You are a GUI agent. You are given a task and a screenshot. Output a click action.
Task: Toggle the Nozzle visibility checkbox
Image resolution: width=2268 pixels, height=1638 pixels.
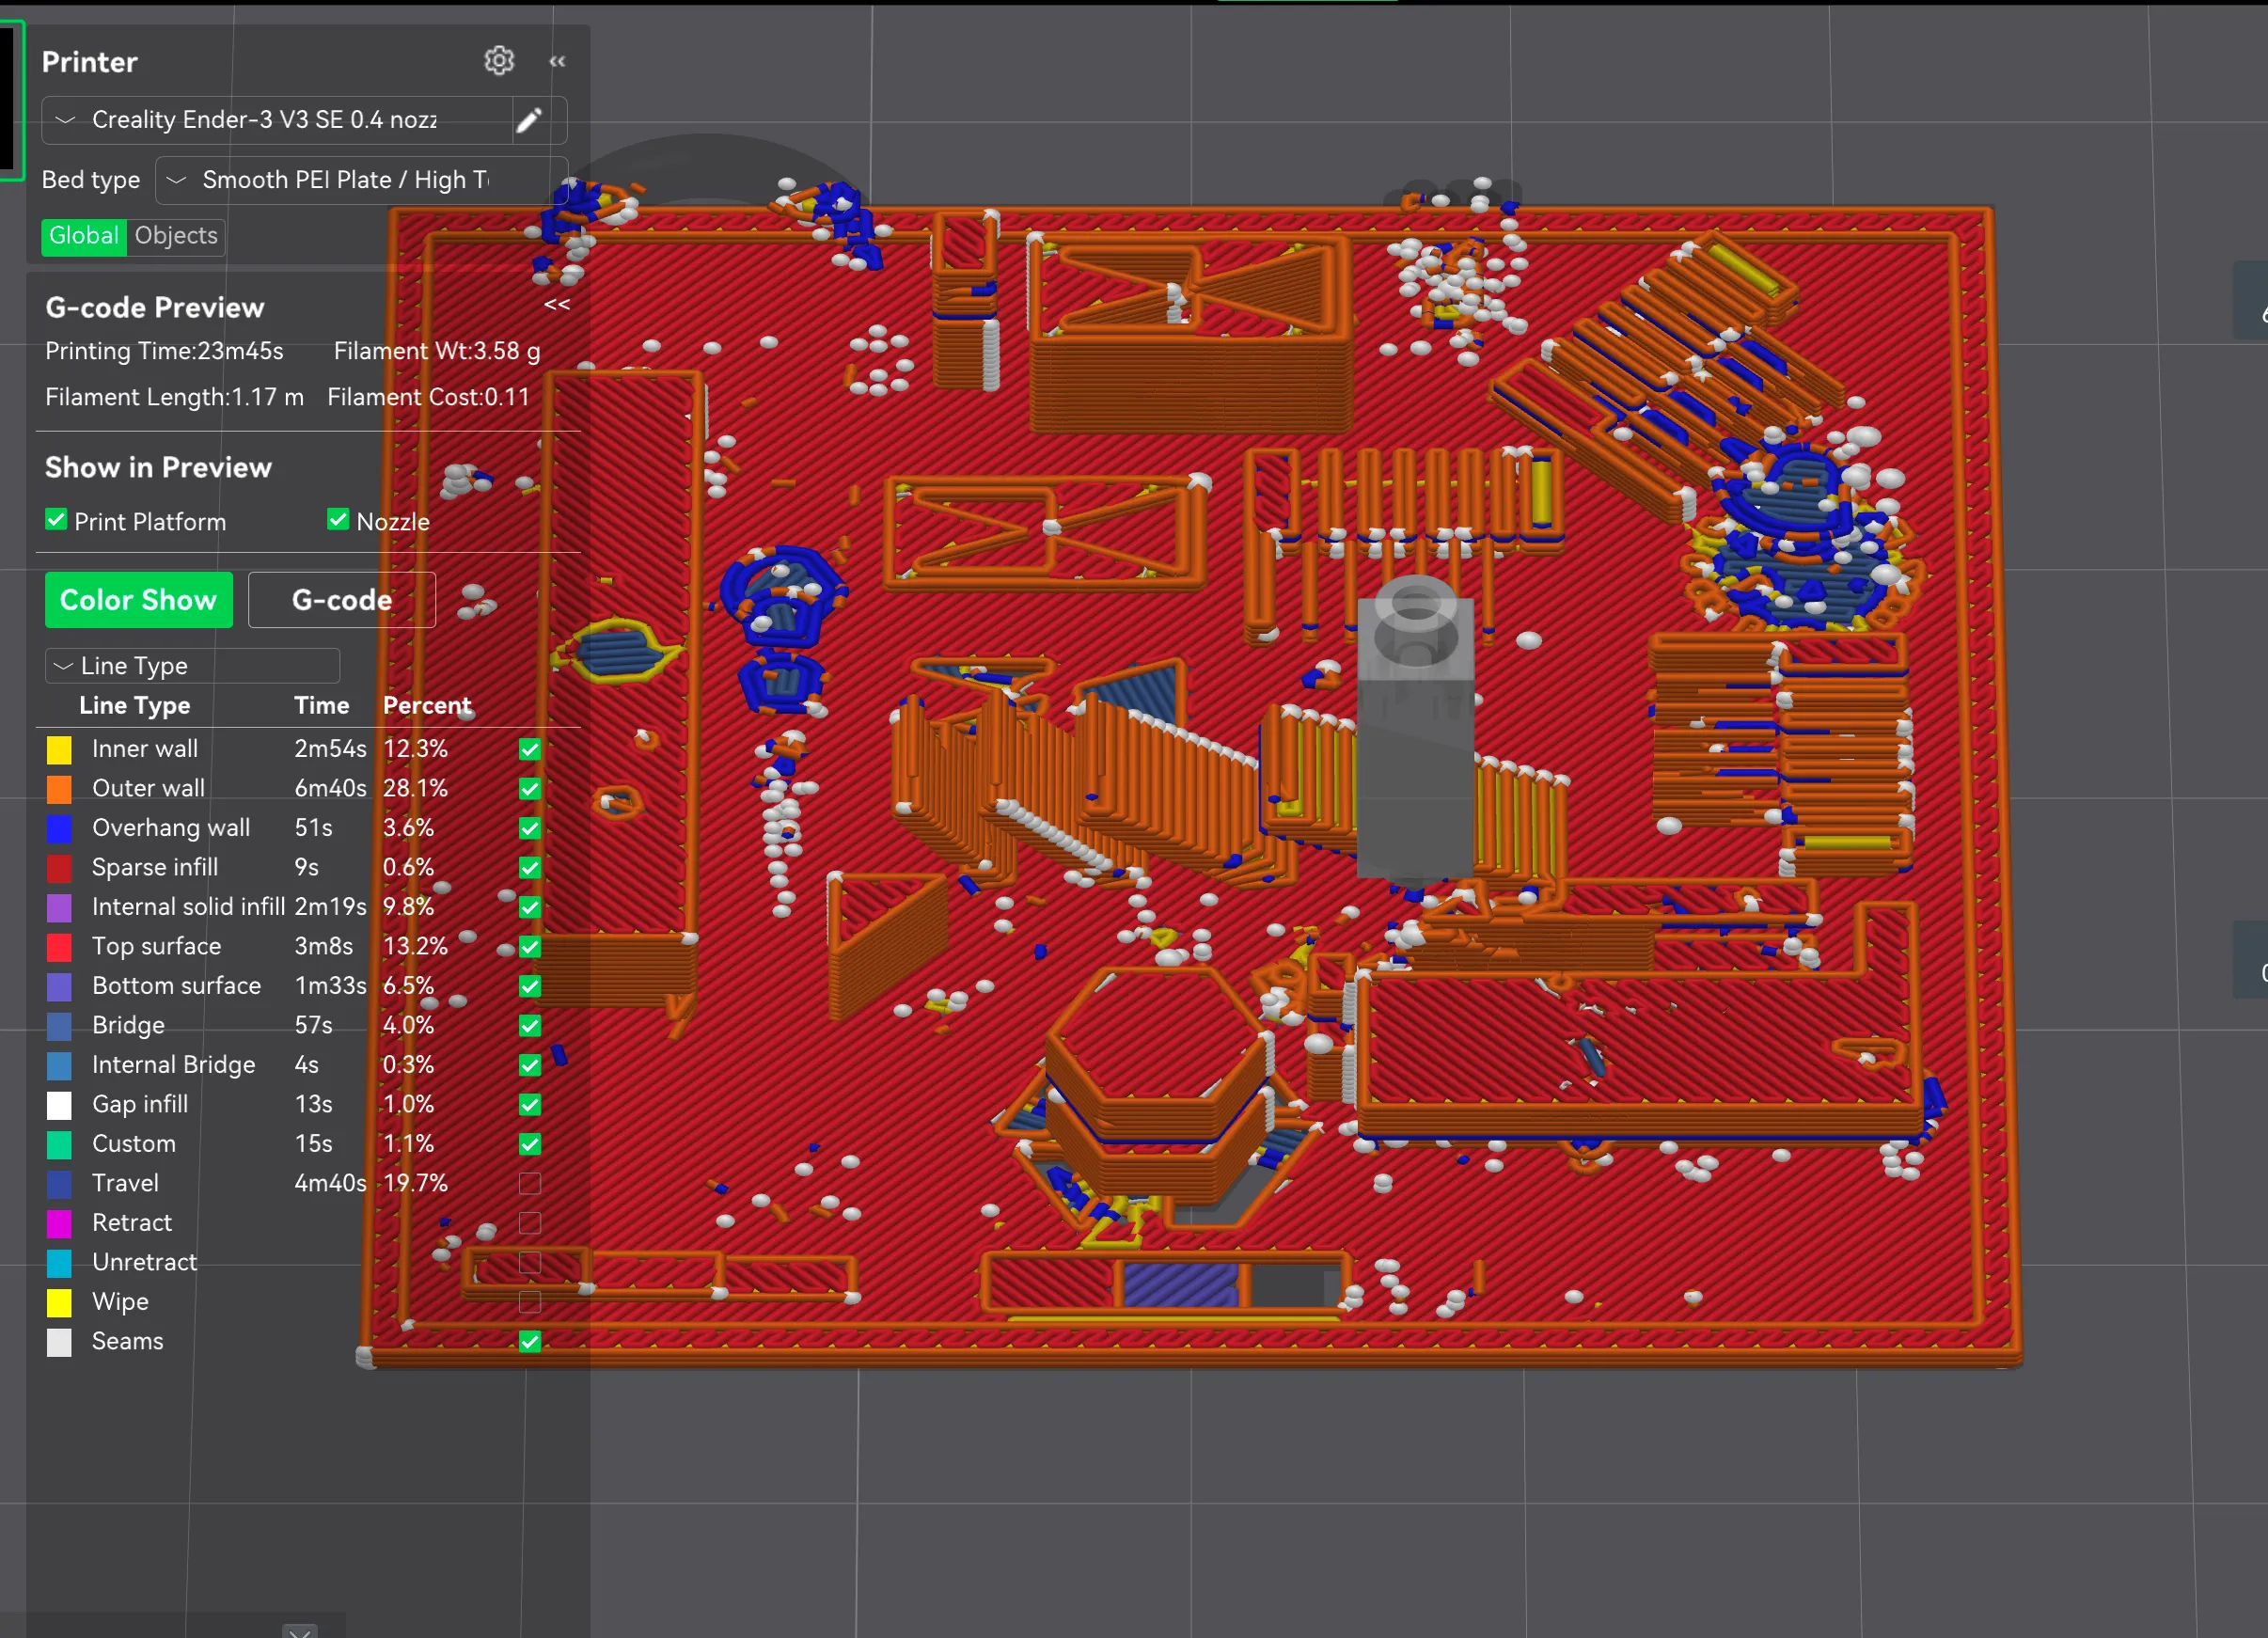tap(338, 520)
